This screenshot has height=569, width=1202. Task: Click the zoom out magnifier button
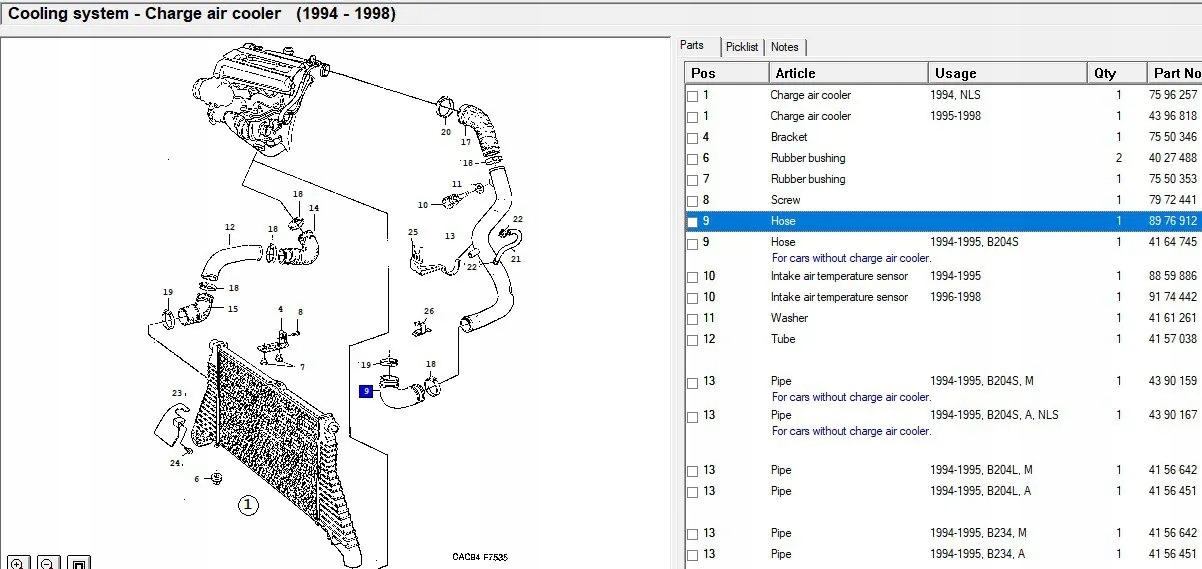(x=49, y=562)
